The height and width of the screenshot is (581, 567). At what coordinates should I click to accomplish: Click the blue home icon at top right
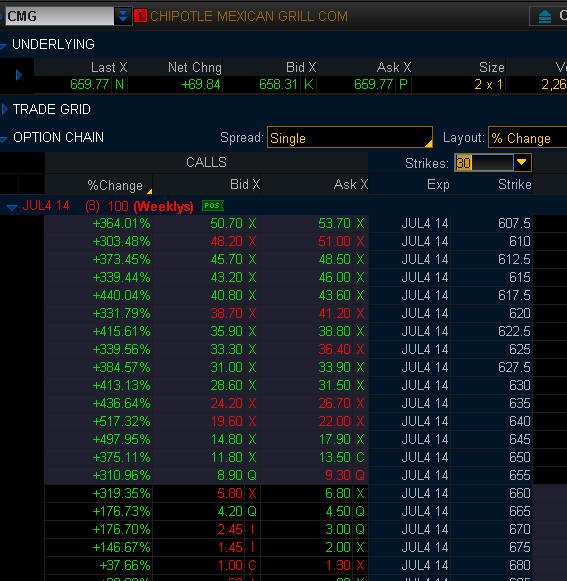click(544, 16)
